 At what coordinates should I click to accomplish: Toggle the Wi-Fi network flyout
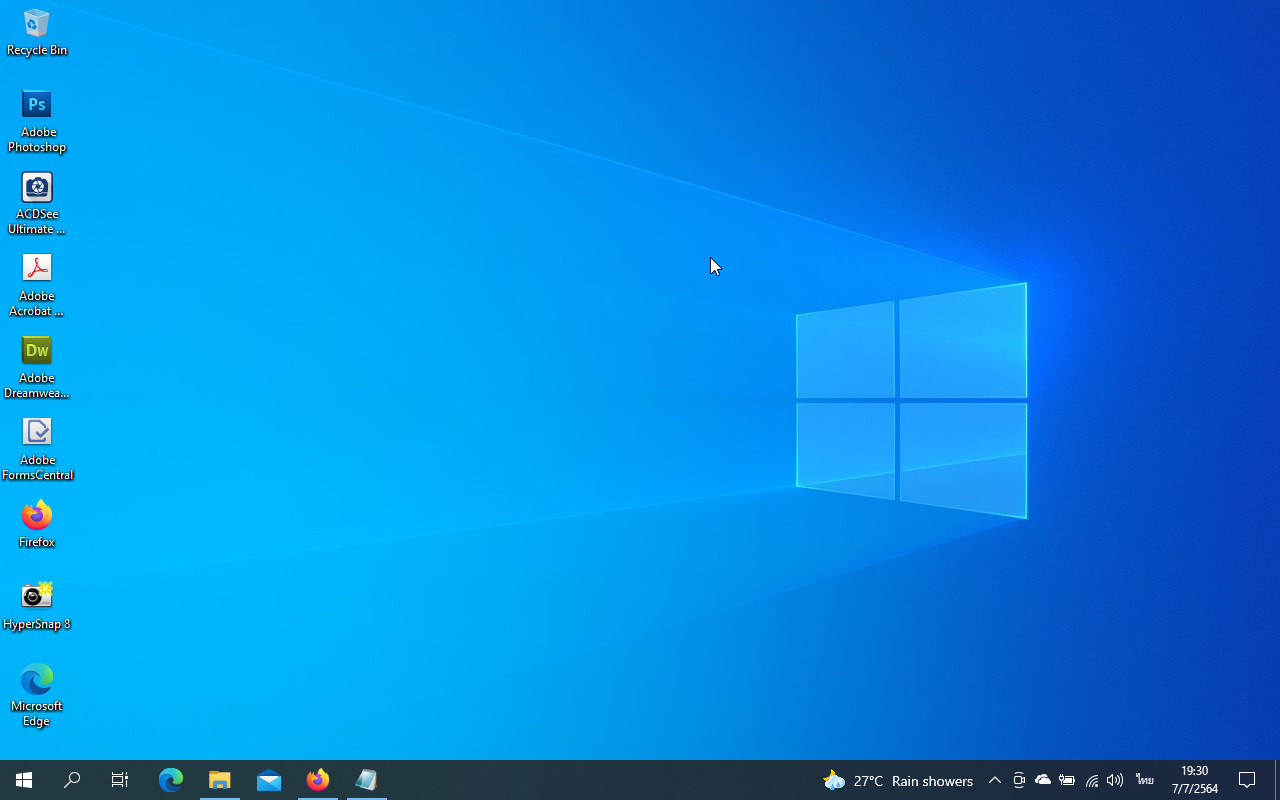pyautogui.click(x=1091, y=780)
